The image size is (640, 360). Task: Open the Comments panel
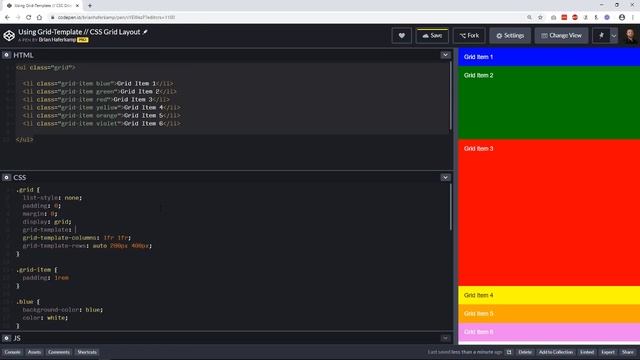59,352
